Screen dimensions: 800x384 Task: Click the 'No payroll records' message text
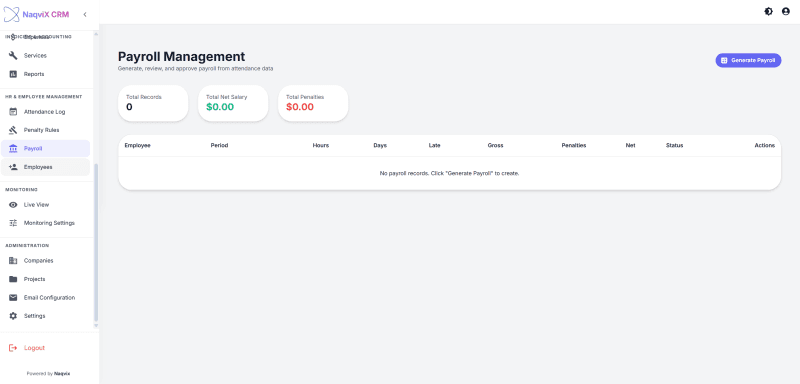(x=449, y=173)
